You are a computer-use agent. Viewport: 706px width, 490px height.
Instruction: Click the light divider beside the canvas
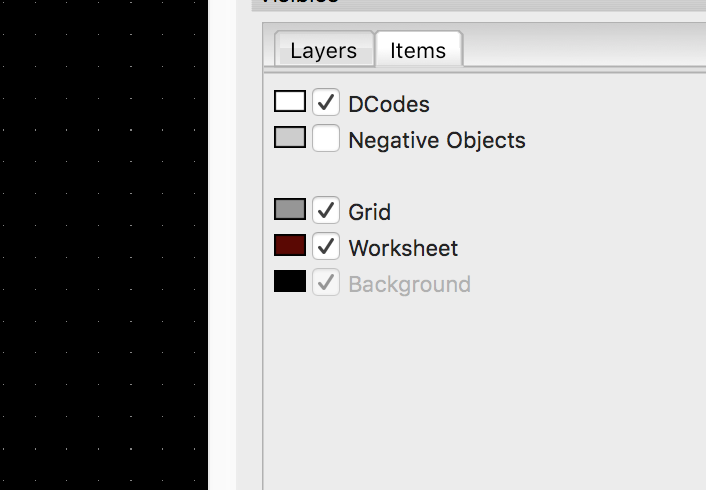[222, 250]
